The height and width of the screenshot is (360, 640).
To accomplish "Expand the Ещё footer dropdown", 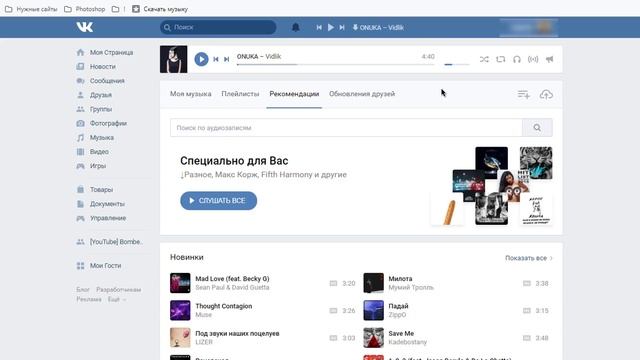I will [x=117, y=299].
